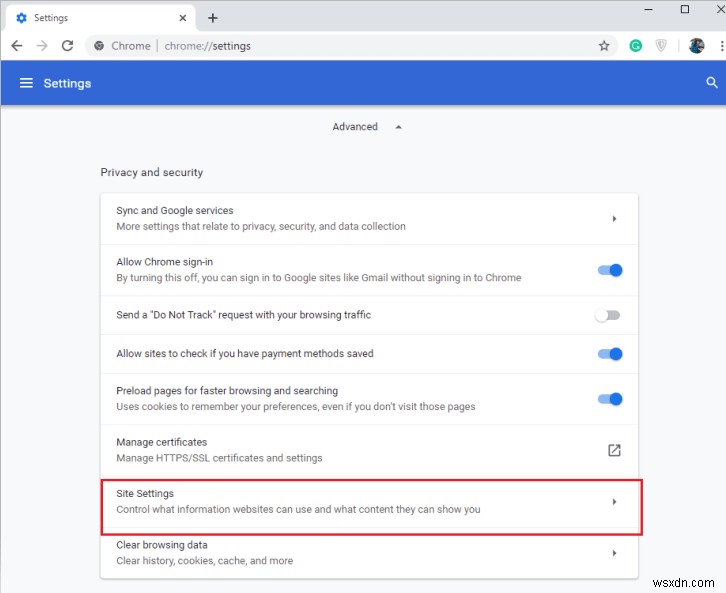
Task: Enable the Do Not Track request toggle
Action: click(x=607, y=316)
